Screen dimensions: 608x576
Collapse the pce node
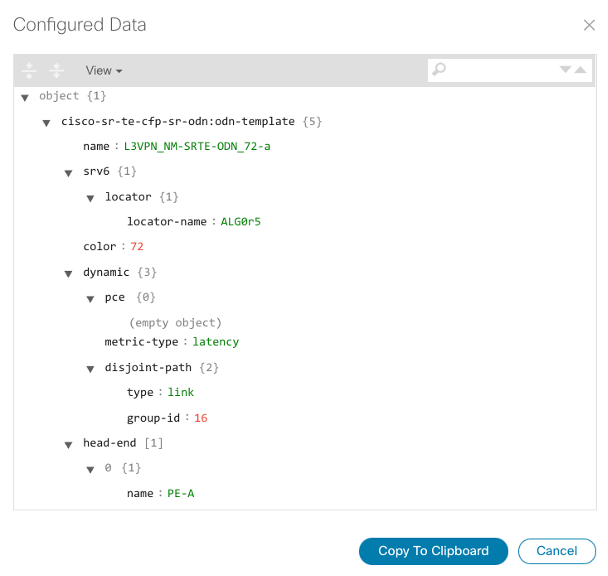click(91, 297)
